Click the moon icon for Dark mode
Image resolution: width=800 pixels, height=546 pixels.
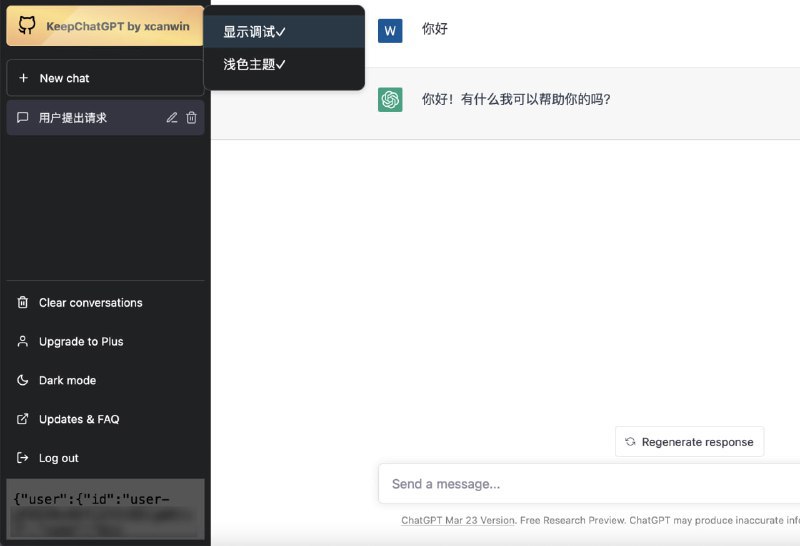pyautogui.click(x=23, y=380)
